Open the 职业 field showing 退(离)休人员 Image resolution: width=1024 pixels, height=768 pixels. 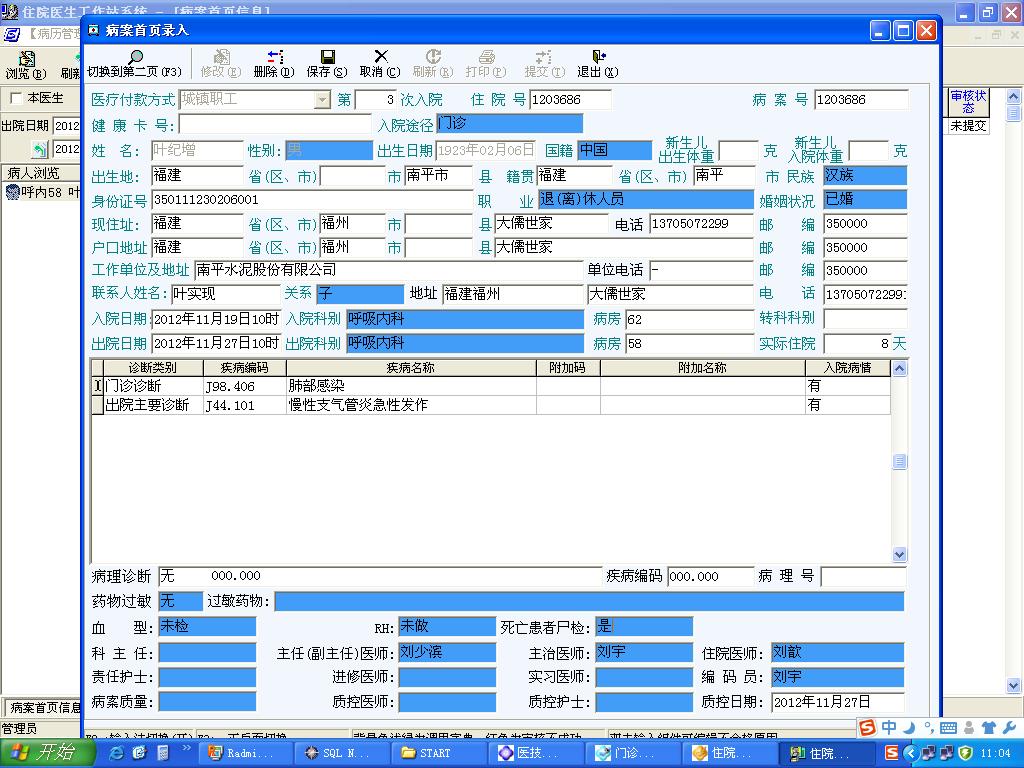click(x=646, y=199)
